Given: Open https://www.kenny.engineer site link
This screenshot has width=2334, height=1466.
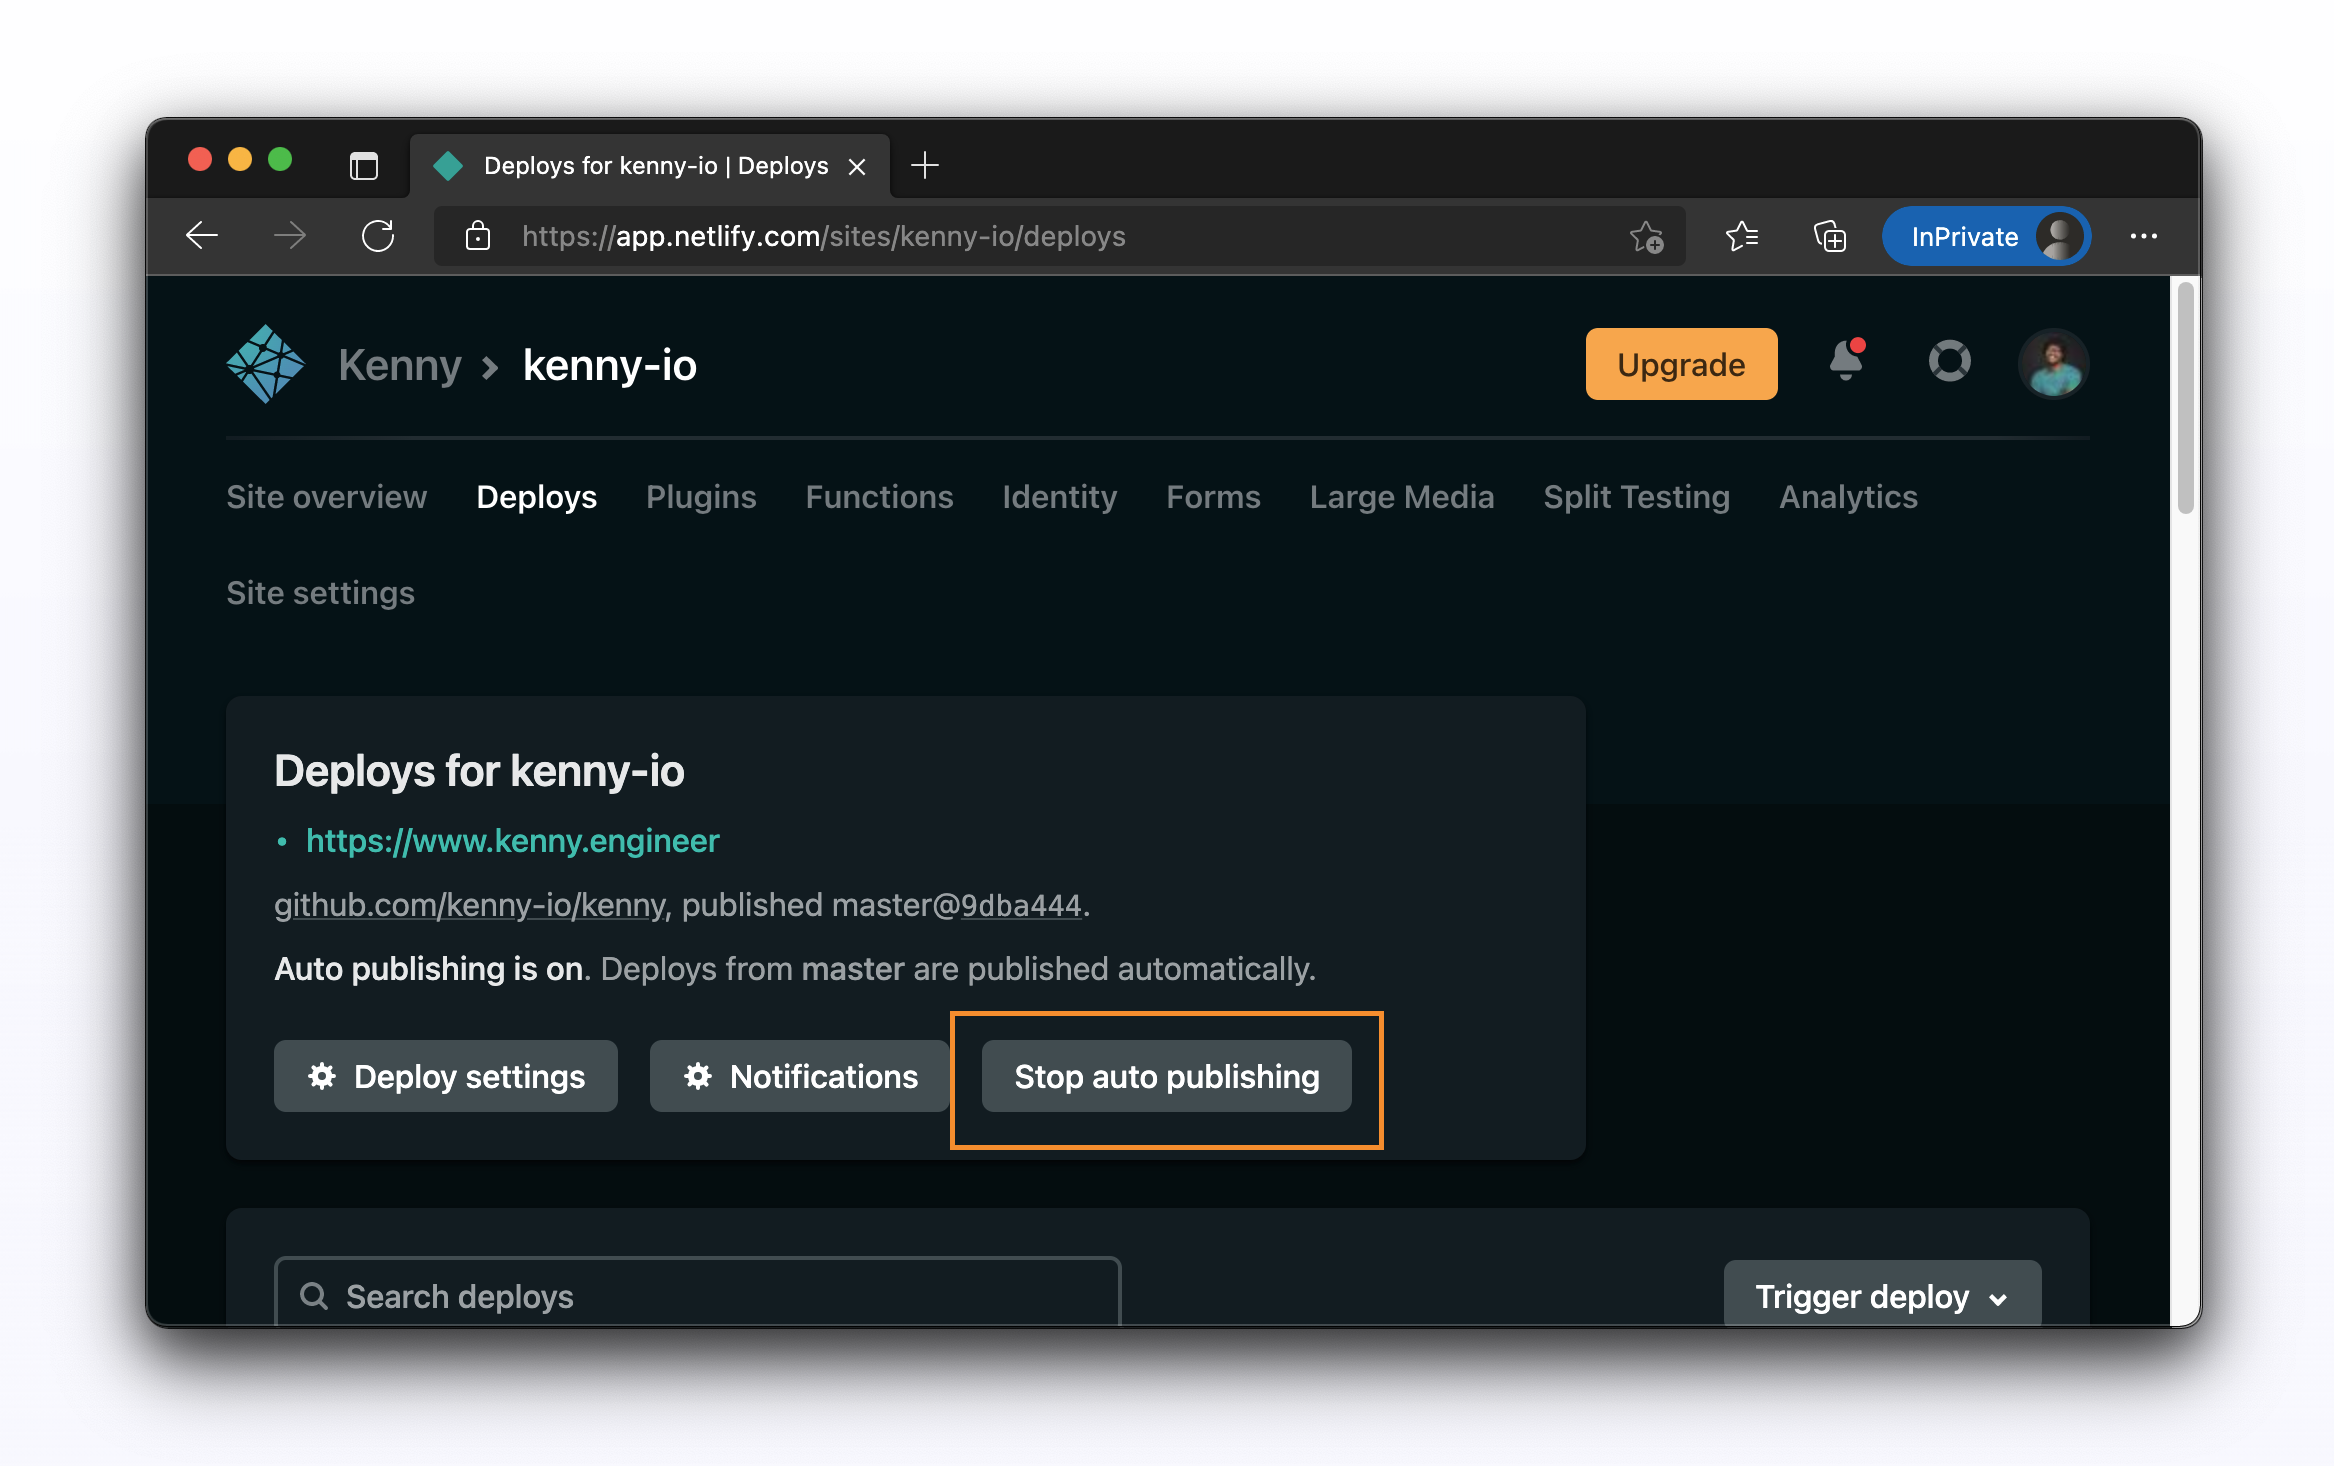Looking at the screenshot, I should tap(512, 839).
